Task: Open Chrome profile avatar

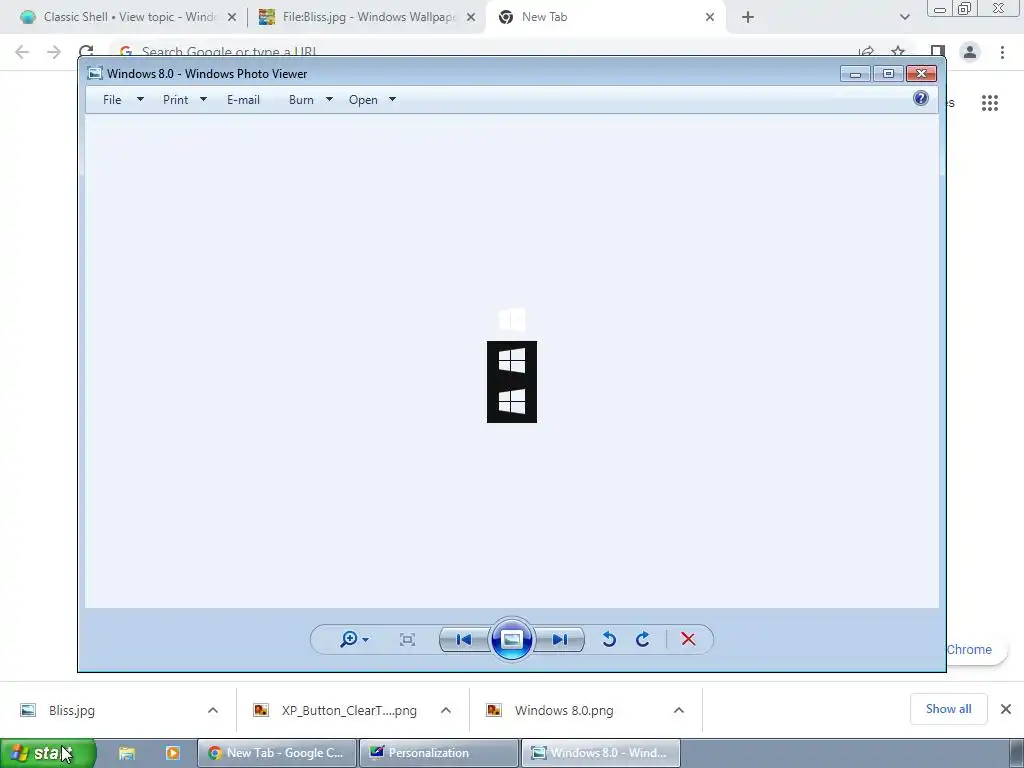Action: click(970, 52)
